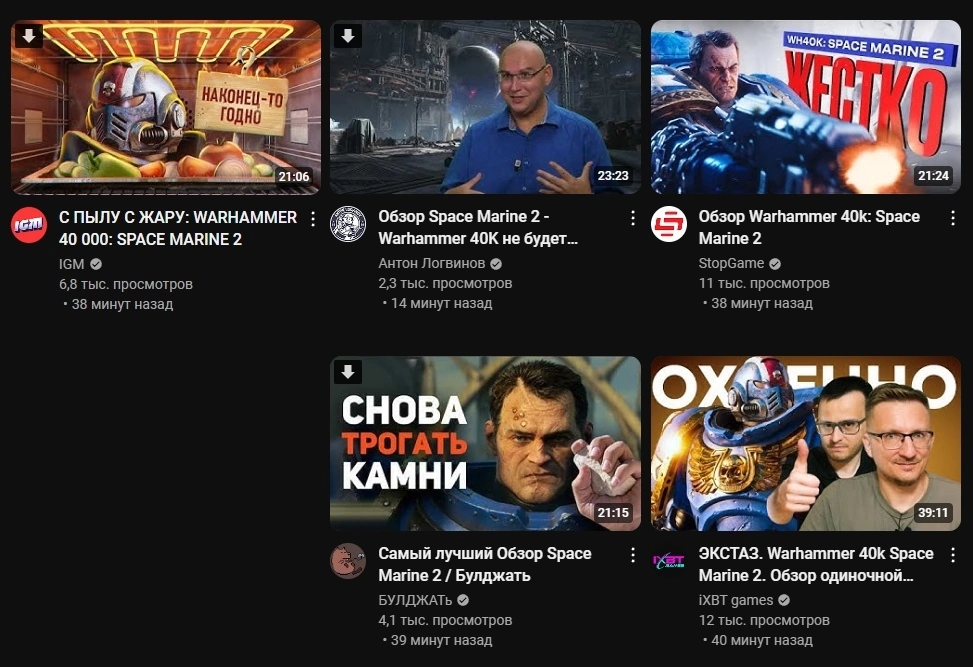Open the IGM channel avatar
Screen dimensions: 973x667
click(x=29, y=224)
